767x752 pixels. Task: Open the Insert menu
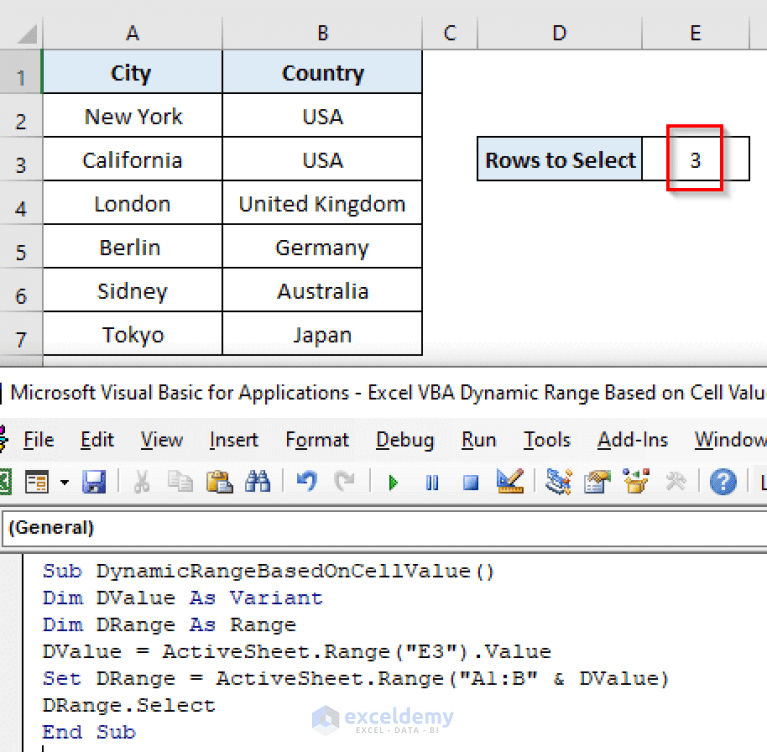point(234,439)
